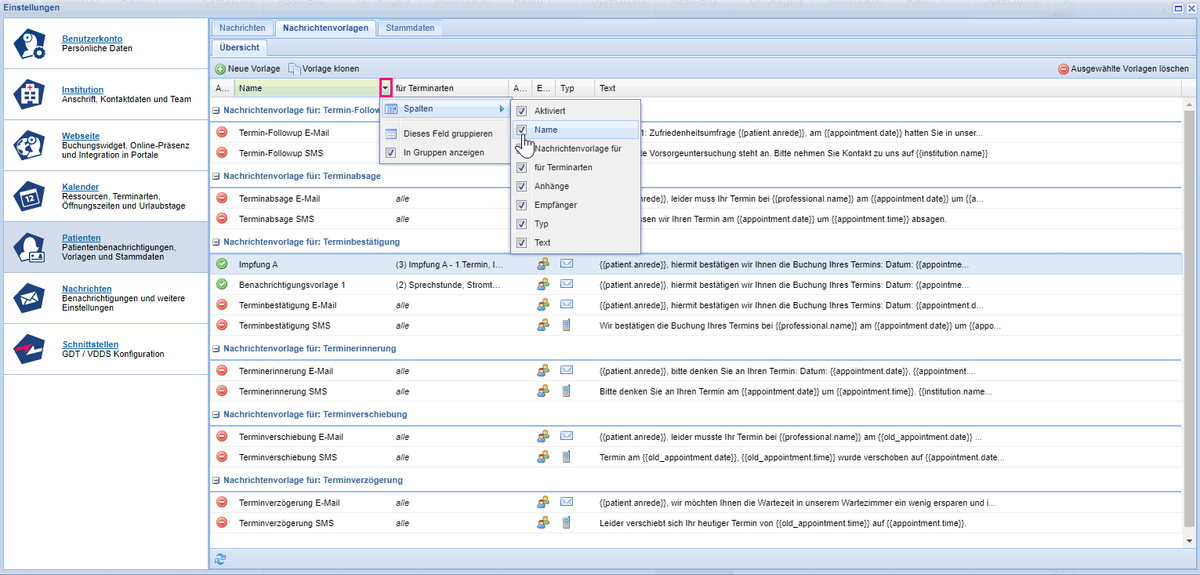
Task: Uncheck the Aktiviert column checkbox
Action: pos(521,111)
